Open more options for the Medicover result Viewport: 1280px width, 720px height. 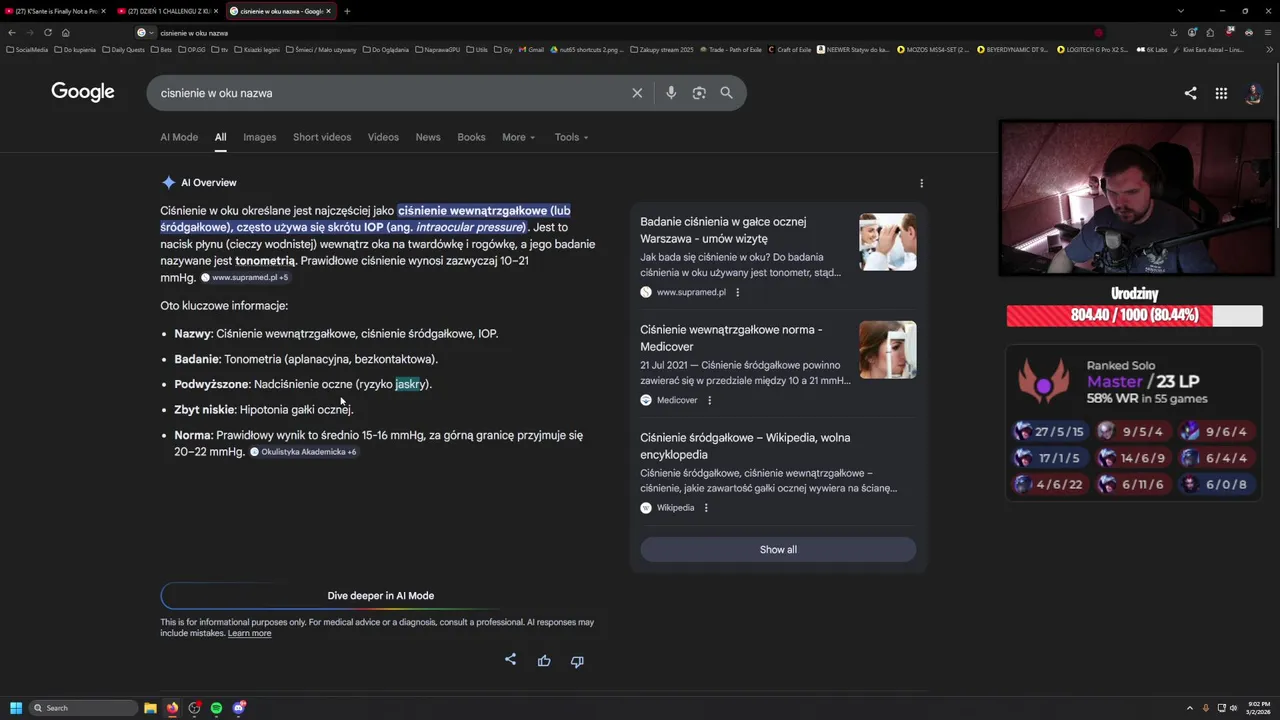710,400
